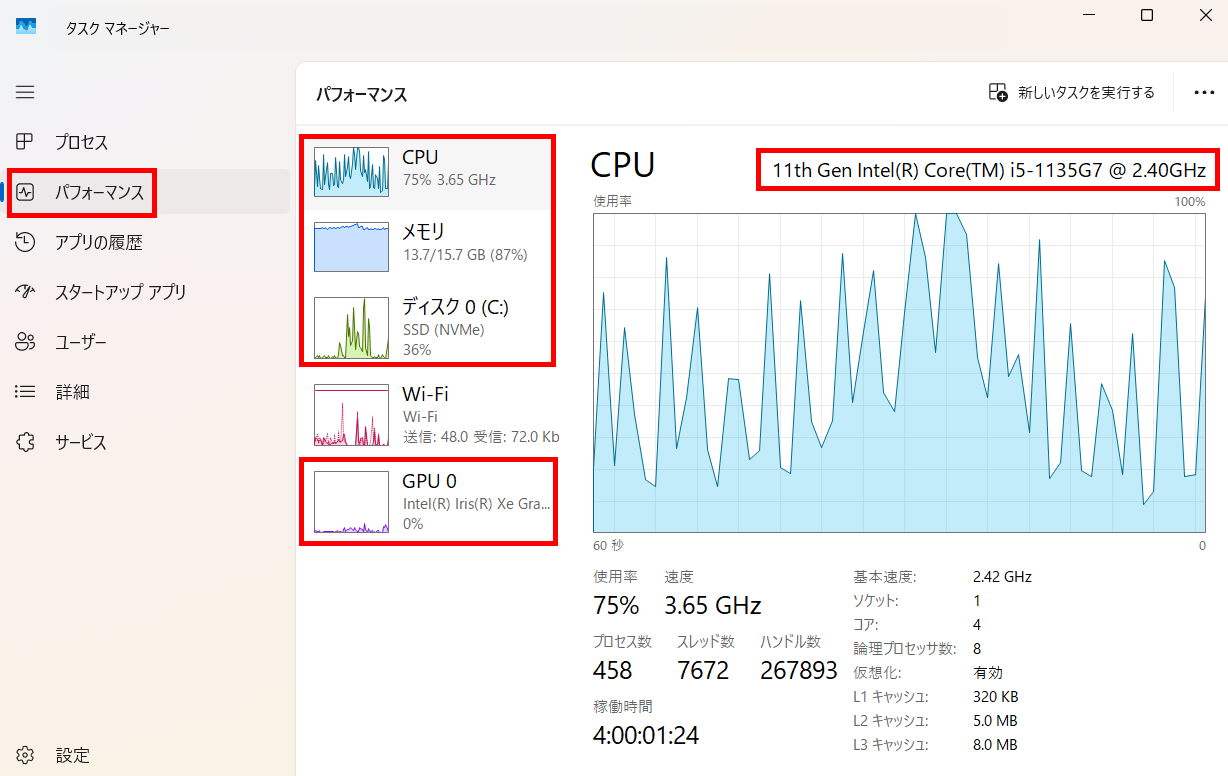
Task: Open the ユーザー users icon
Action: 25,342
